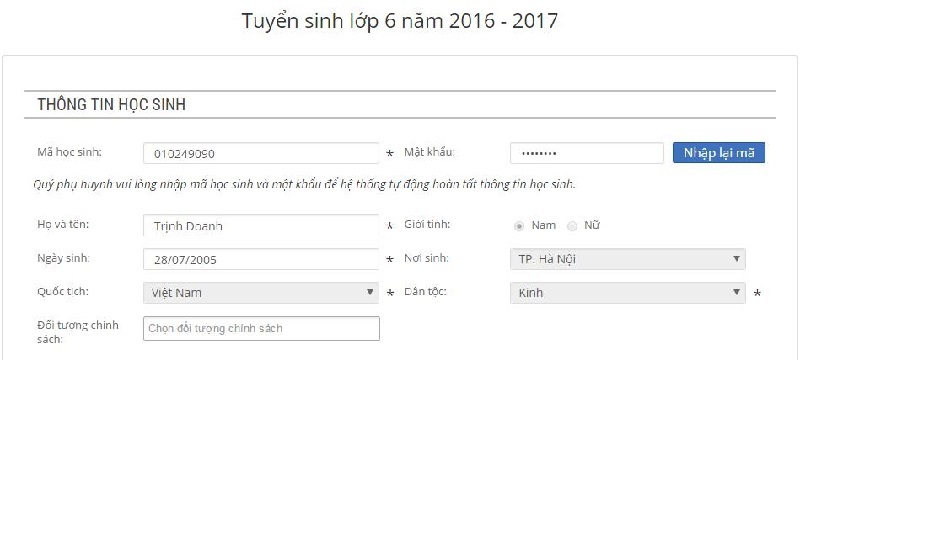This screenshot has width=949, height=558.
Task: Click the Chọn đối tượng chính sách field
Action: click(x=260, y=328)
